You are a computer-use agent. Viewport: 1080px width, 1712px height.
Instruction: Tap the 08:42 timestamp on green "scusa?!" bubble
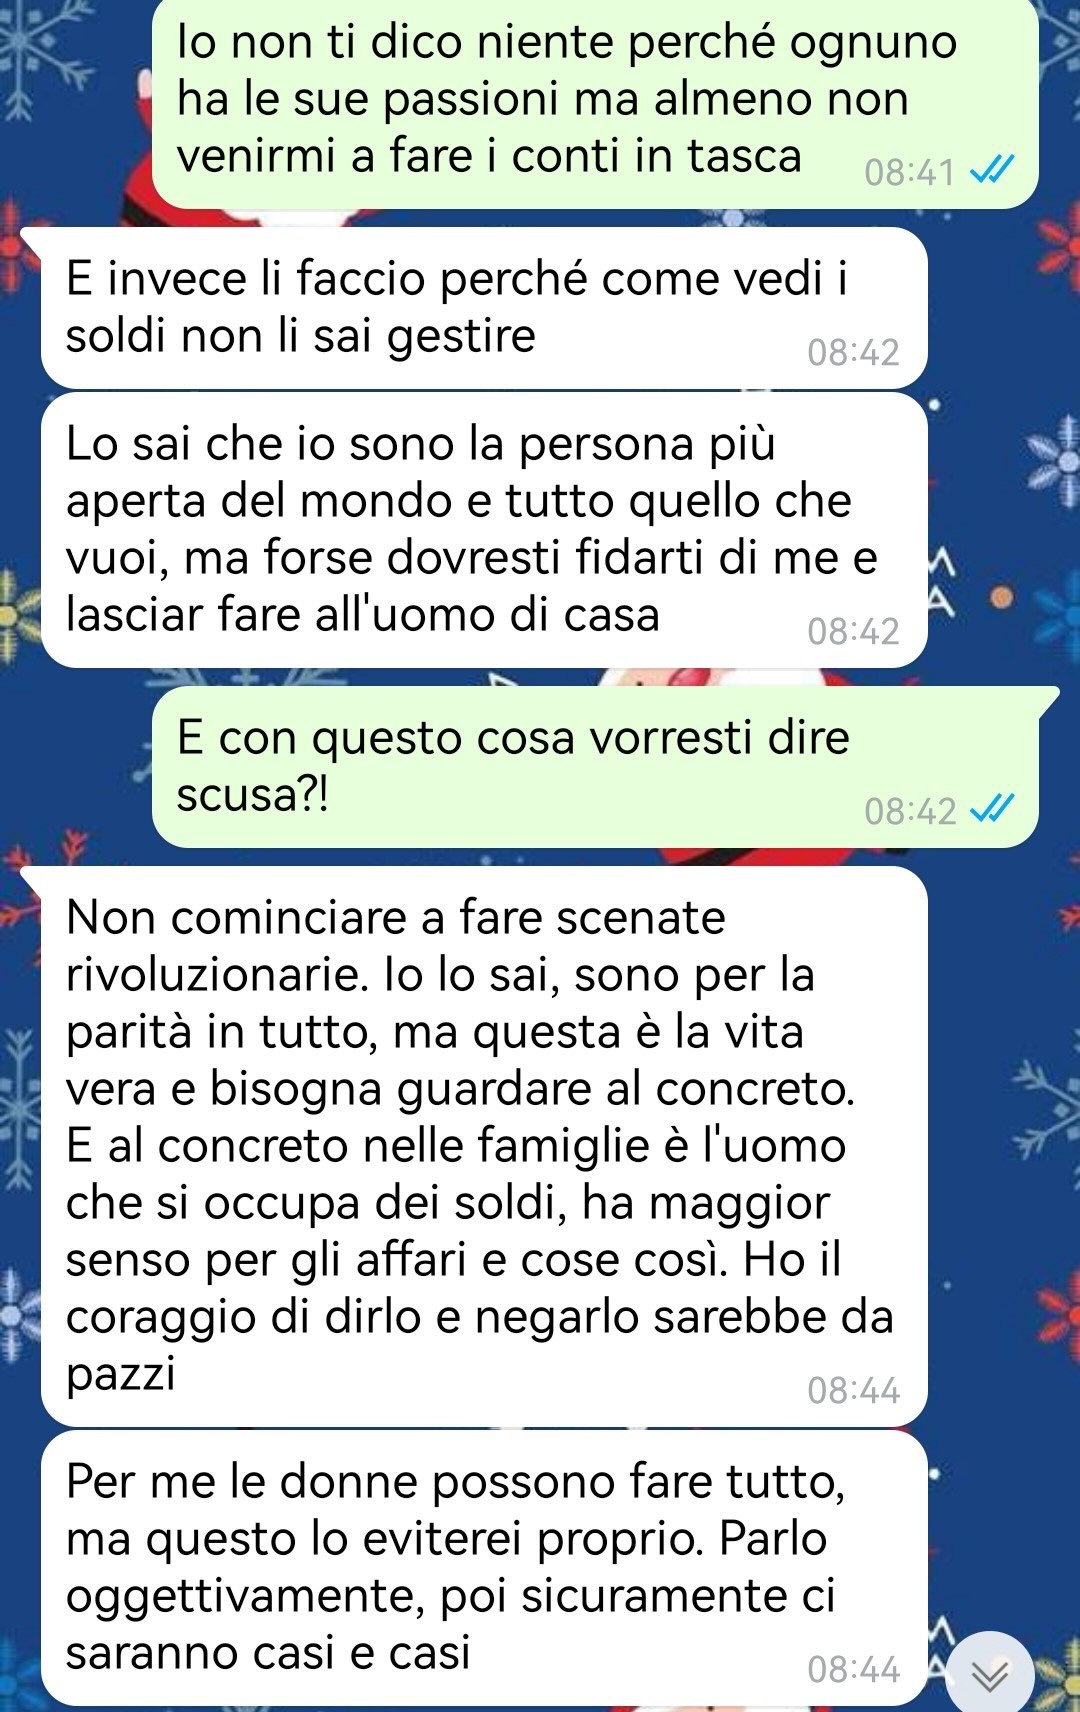click(910, 810)
